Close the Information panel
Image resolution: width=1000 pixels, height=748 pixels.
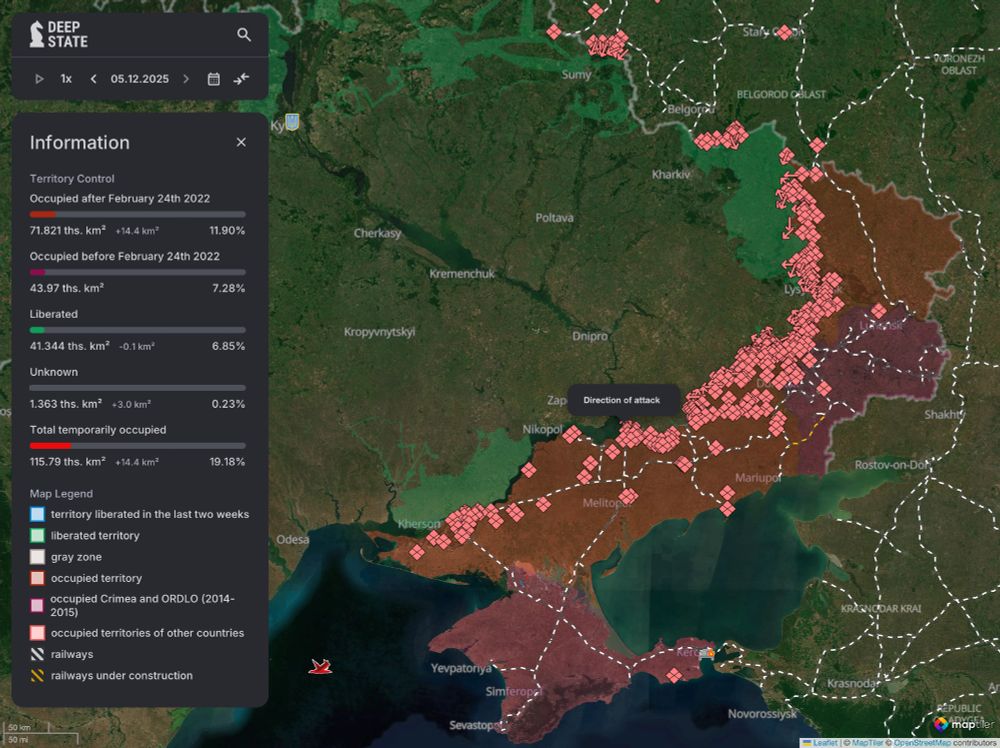(241, 142)
